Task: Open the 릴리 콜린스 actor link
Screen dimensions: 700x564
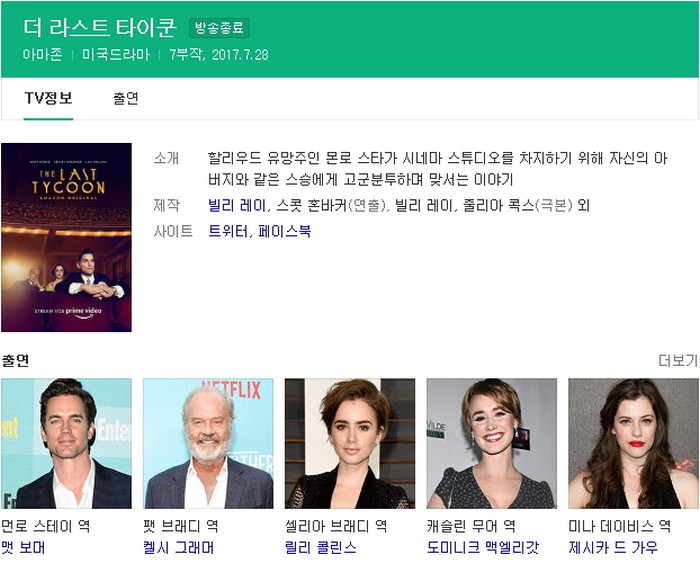Action: [321, 547]
